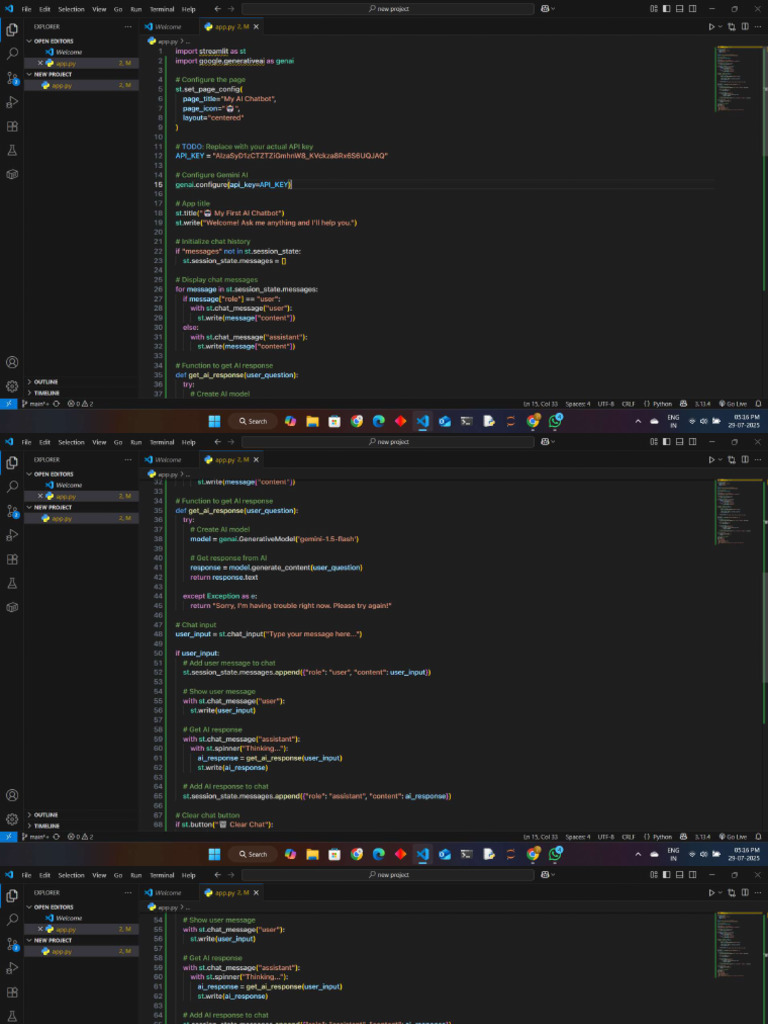The height and width of the screenshot is (1024, 768).
Task: Toggle Panel layout in window showing line 1
Action: tap(680, 8)
